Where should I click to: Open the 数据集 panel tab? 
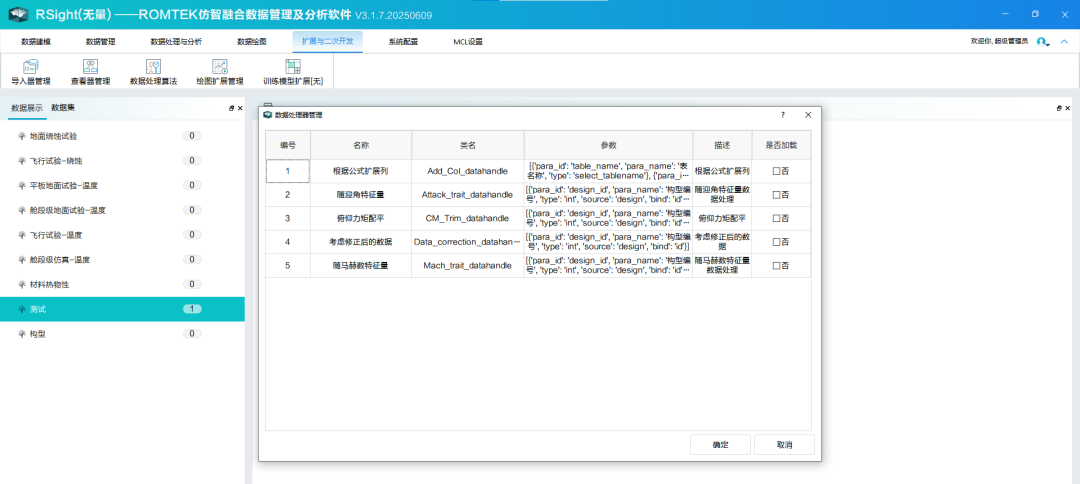point(63,107)
